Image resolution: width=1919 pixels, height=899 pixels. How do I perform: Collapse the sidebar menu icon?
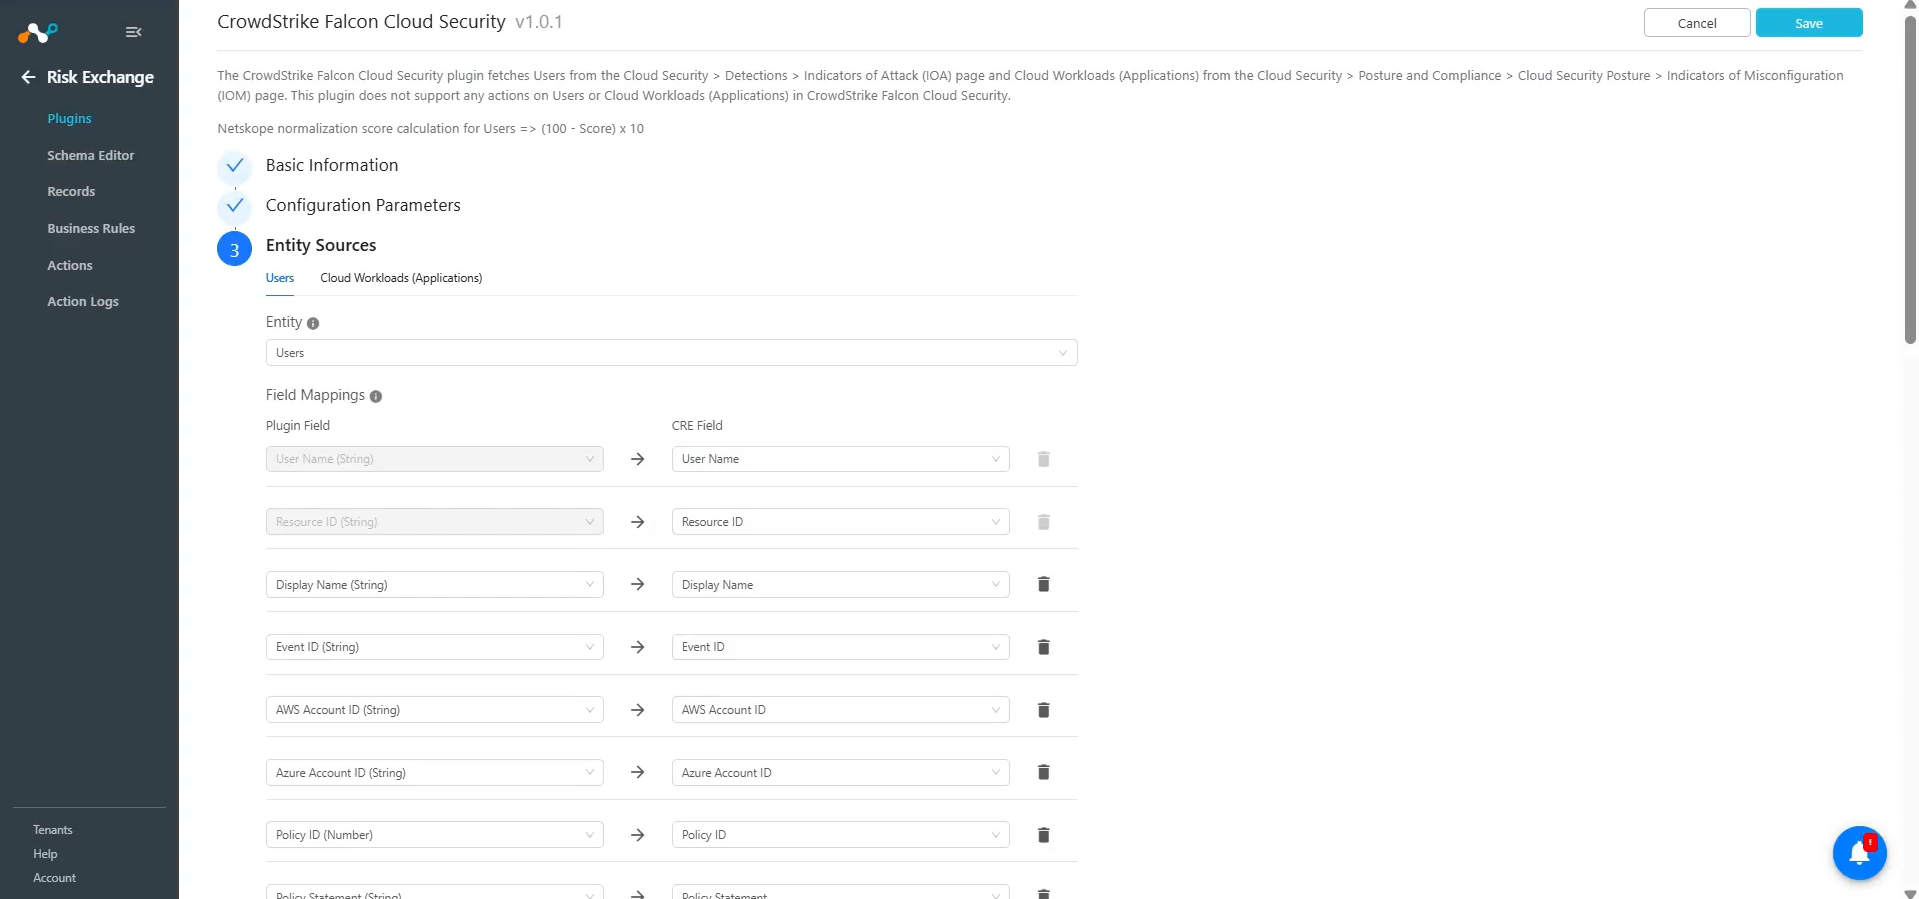133,32
